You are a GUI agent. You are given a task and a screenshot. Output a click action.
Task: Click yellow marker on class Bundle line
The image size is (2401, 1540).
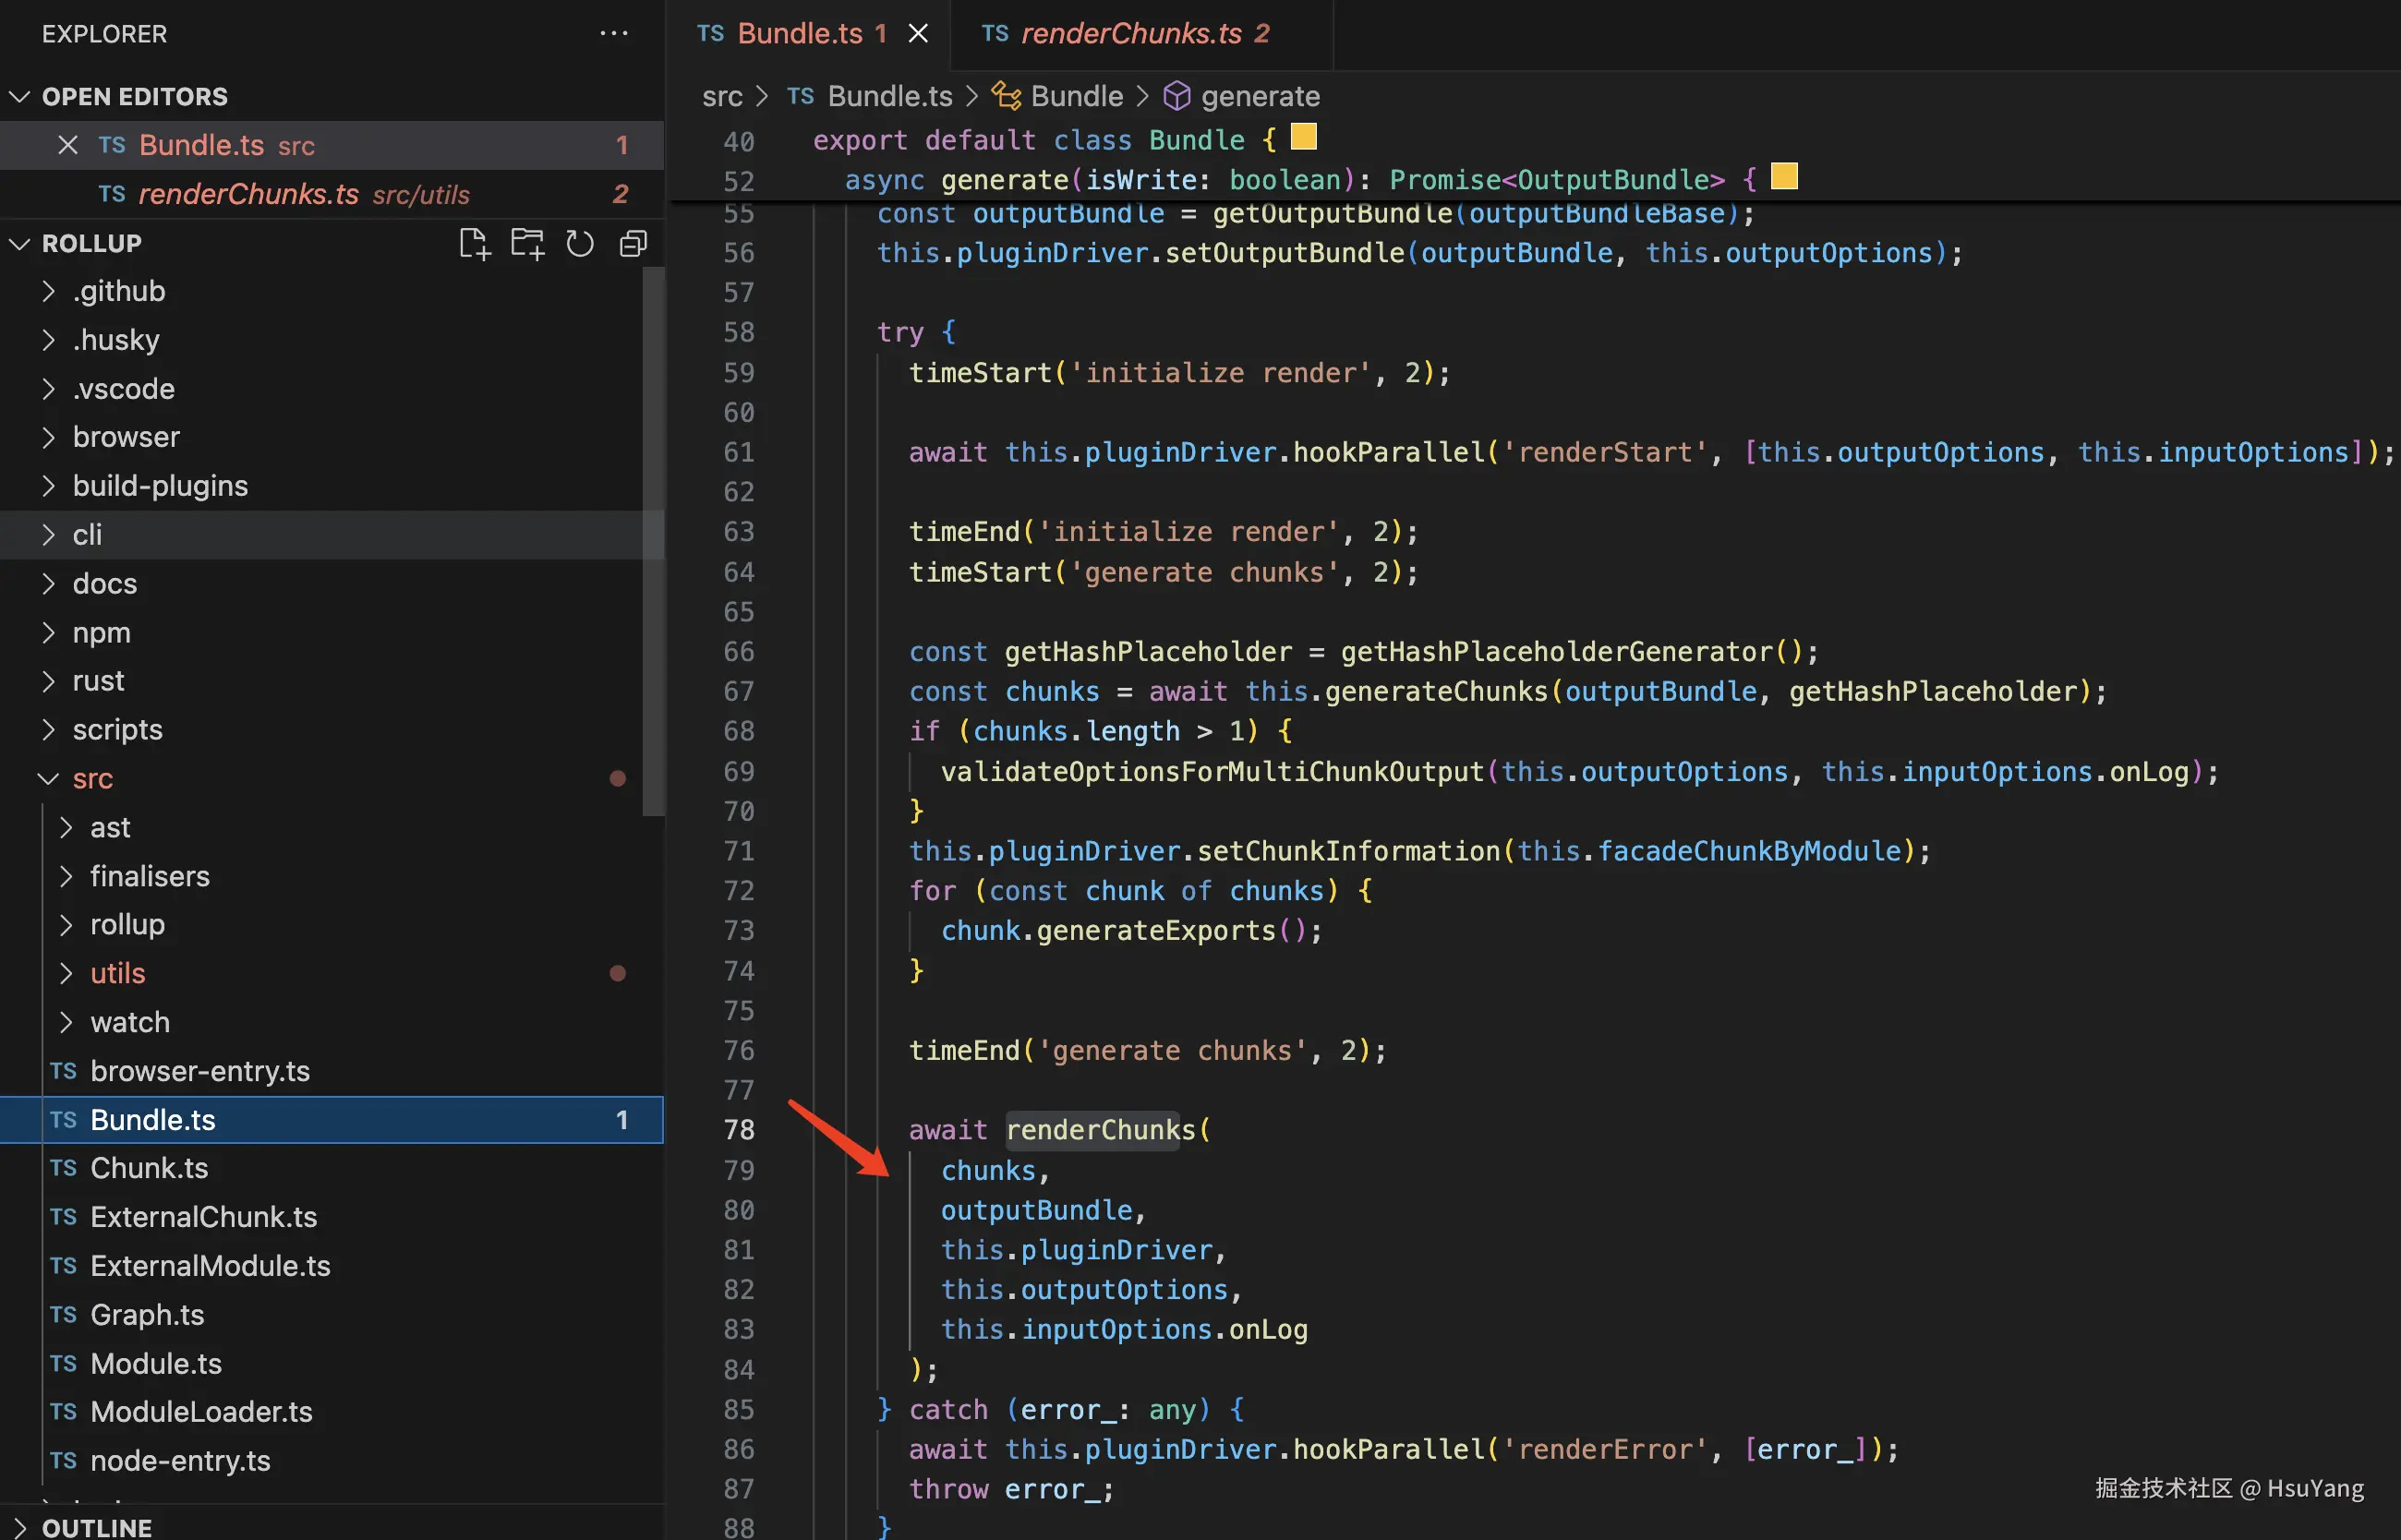pos(1303,137)
